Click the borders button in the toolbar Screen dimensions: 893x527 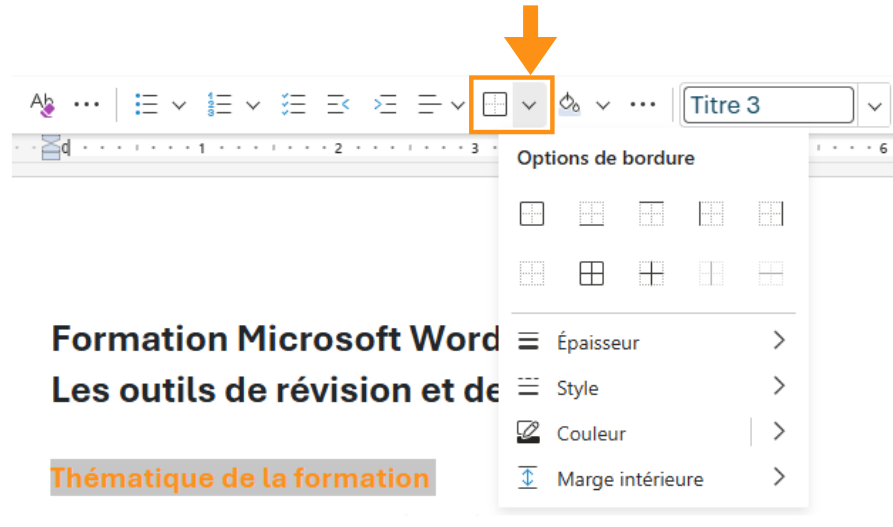494,105
